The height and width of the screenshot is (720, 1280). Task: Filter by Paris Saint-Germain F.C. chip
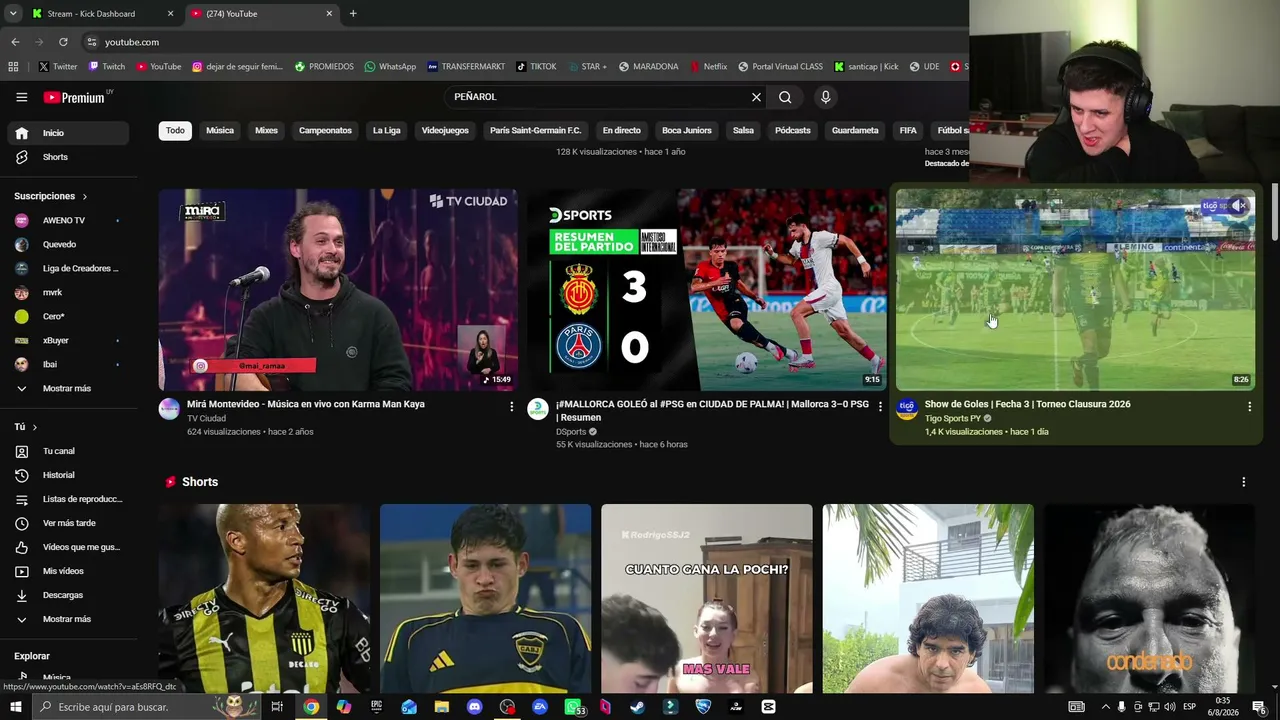click(535, 131)
